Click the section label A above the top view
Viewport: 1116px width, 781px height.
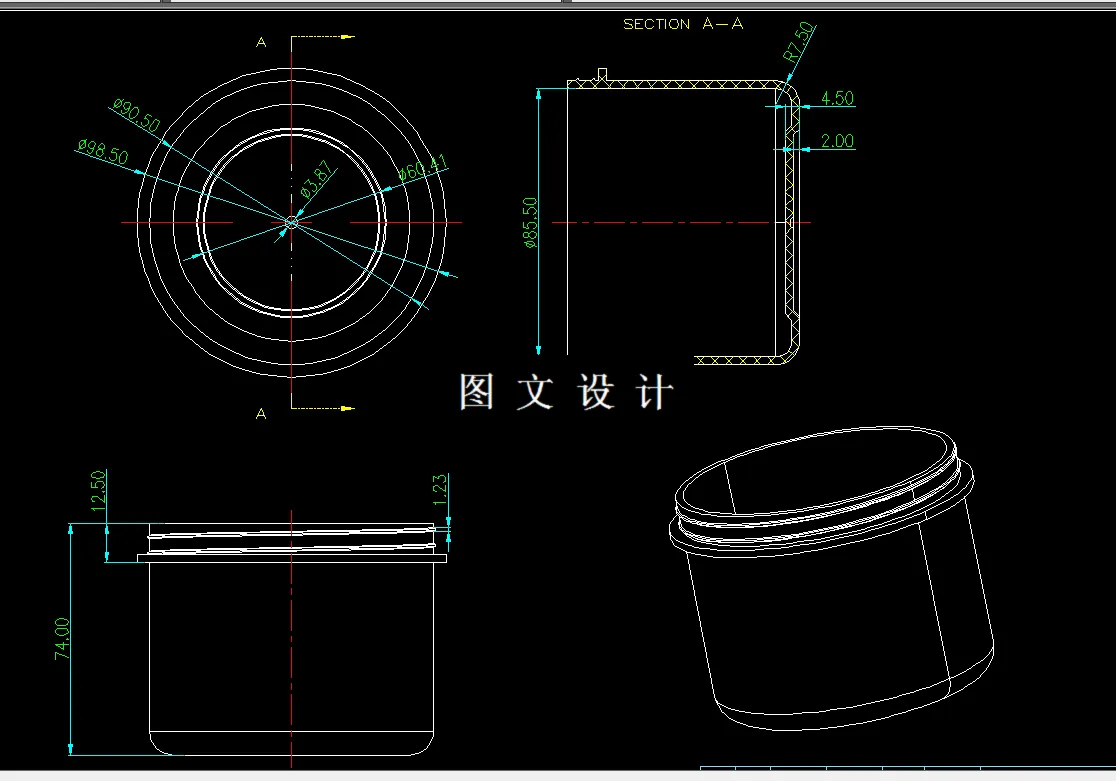261,43
